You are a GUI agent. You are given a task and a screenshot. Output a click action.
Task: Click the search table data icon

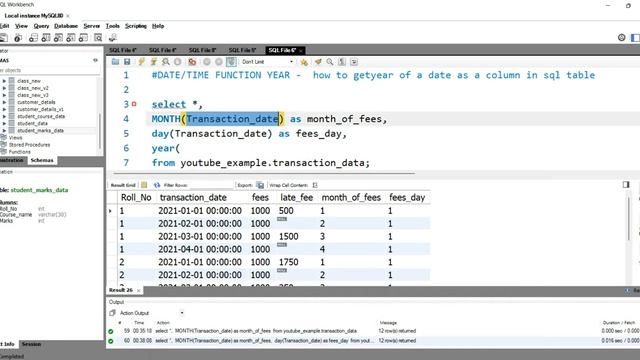(x=98, y=38)
